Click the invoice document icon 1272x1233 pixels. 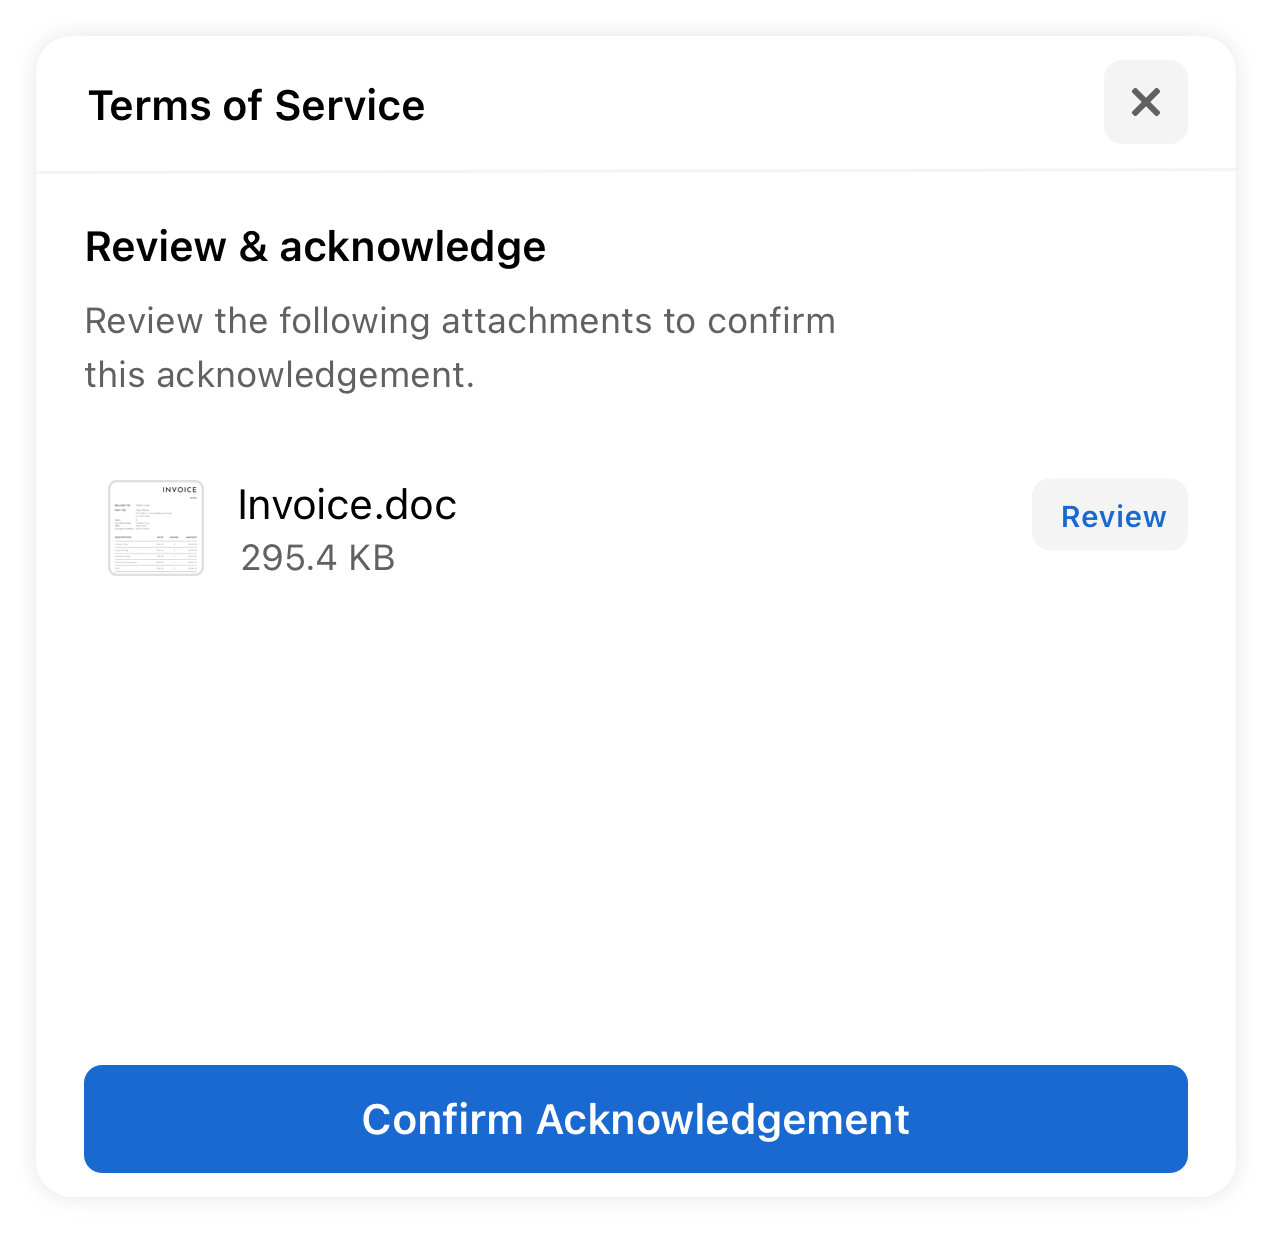pyautogui.click(x=156, y=528)
